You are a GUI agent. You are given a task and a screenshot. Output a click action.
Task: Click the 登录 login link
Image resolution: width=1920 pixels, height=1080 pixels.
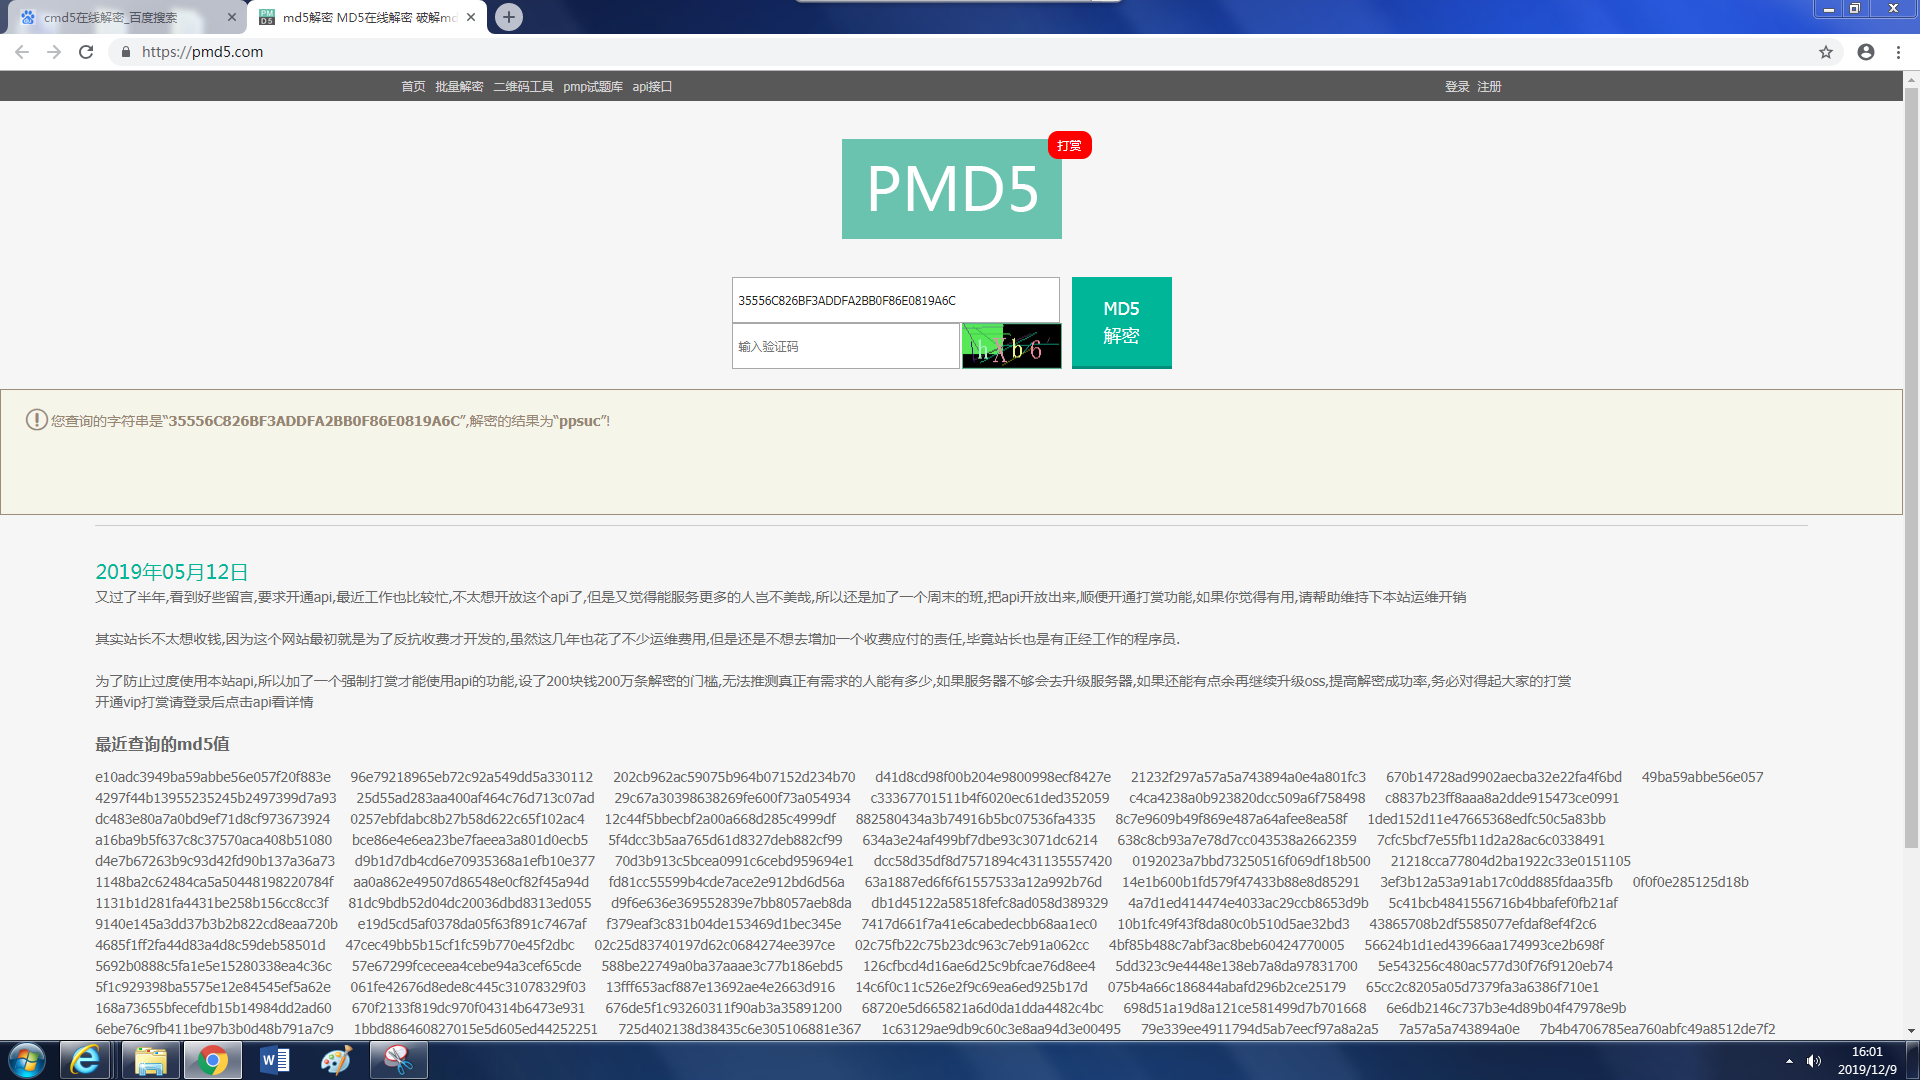(1457, 87)
